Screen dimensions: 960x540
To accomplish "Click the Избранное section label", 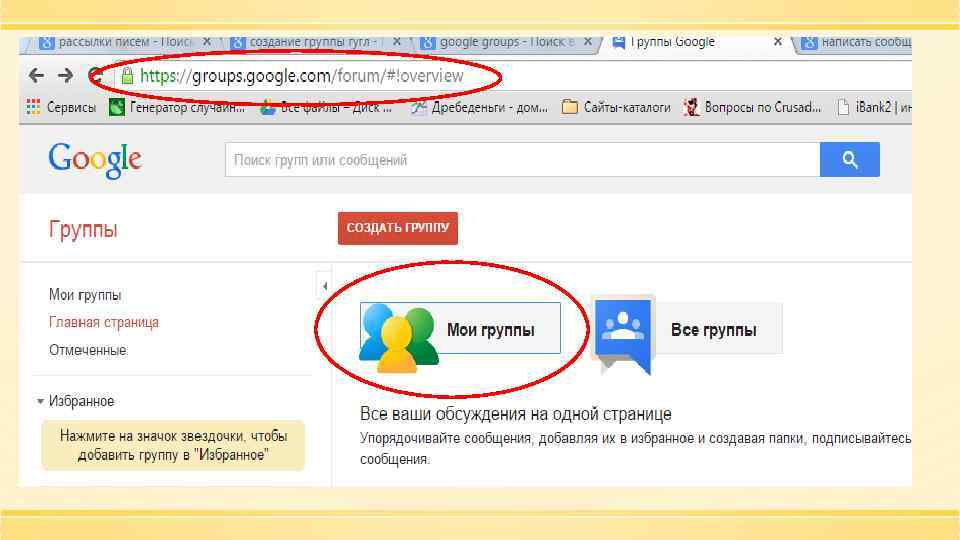I will click(x=81, y=402).
